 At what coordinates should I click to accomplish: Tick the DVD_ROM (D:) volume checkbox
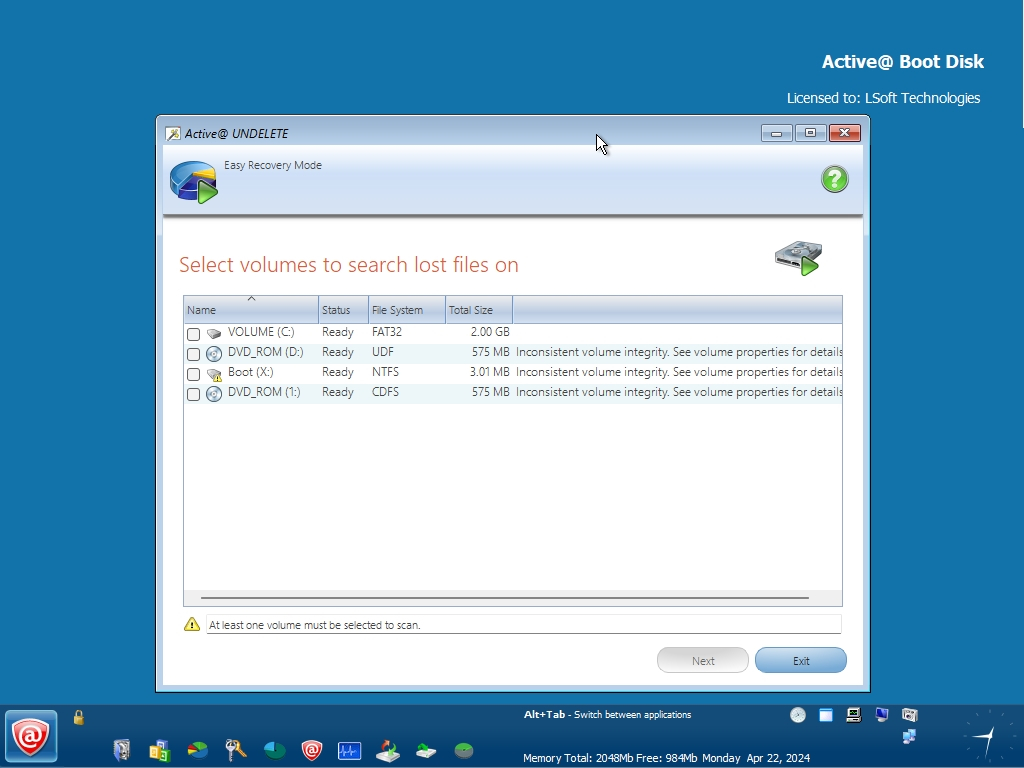pyautogui.click(x=194, y=354)
